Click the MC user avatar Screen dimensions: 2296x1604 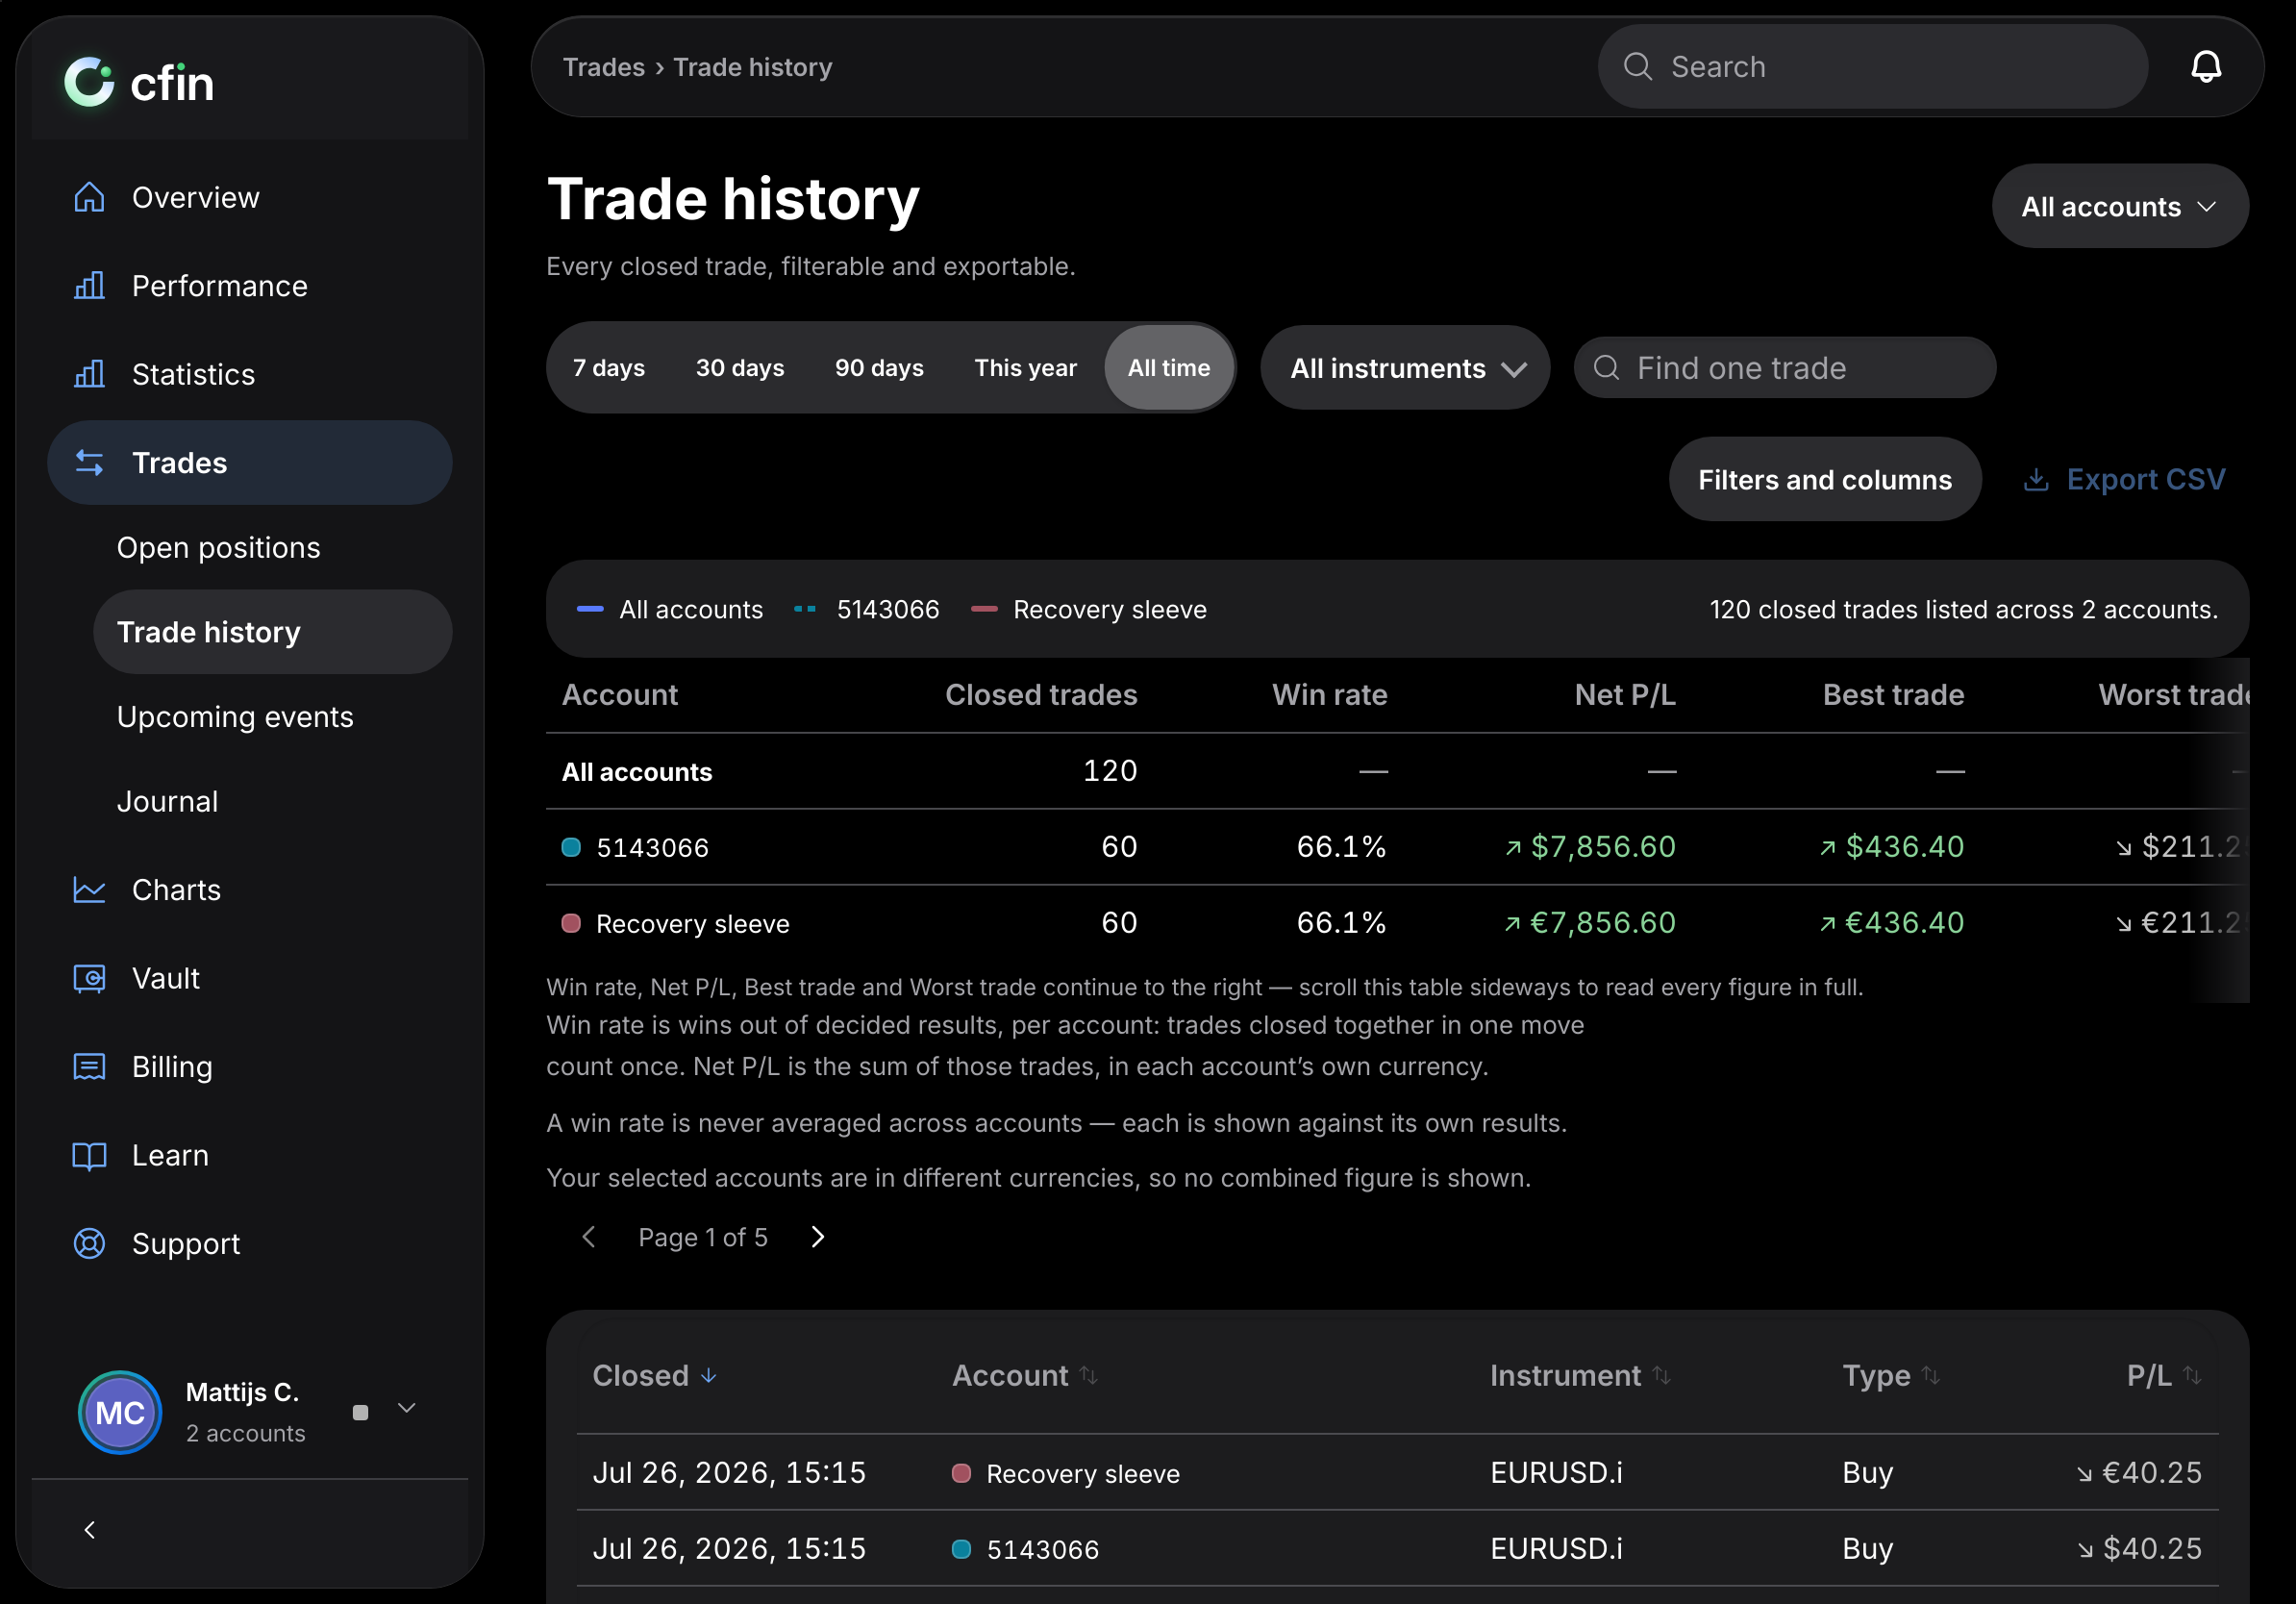[x=120, y=1412]
